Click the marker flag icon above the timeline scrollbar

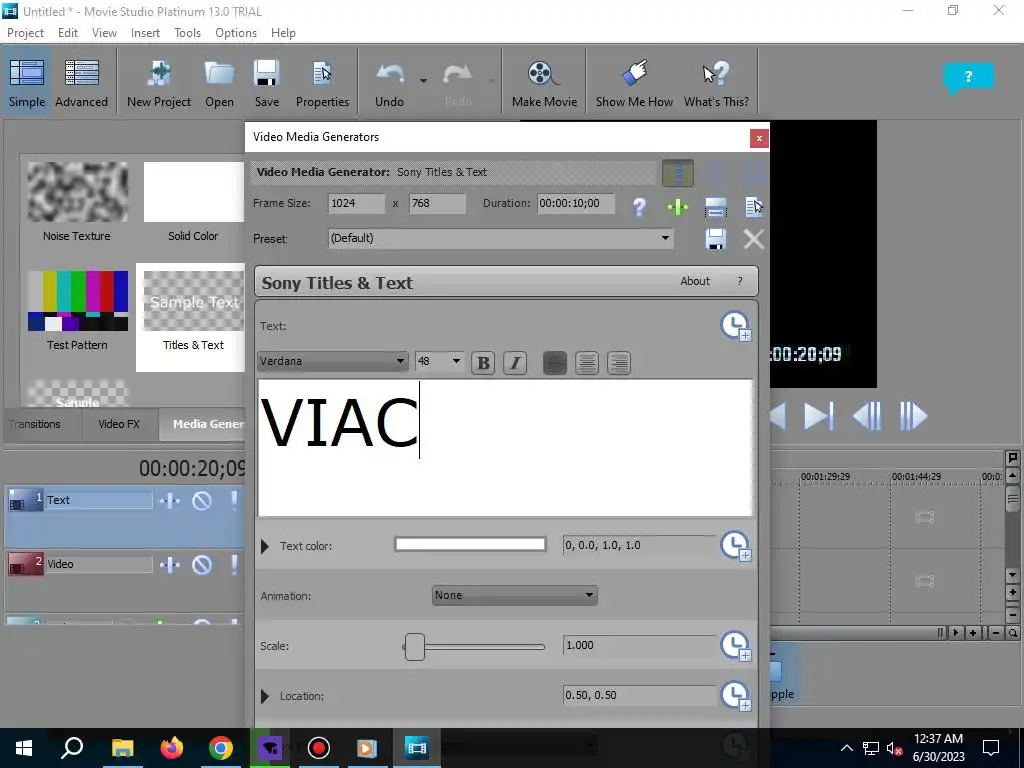point(1012,458)
